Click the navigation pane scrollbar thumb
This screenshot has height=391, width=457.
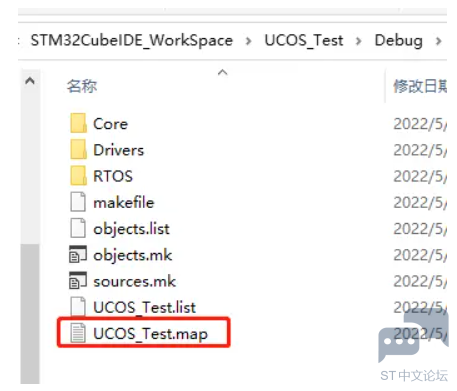click(x=30, y=314)
